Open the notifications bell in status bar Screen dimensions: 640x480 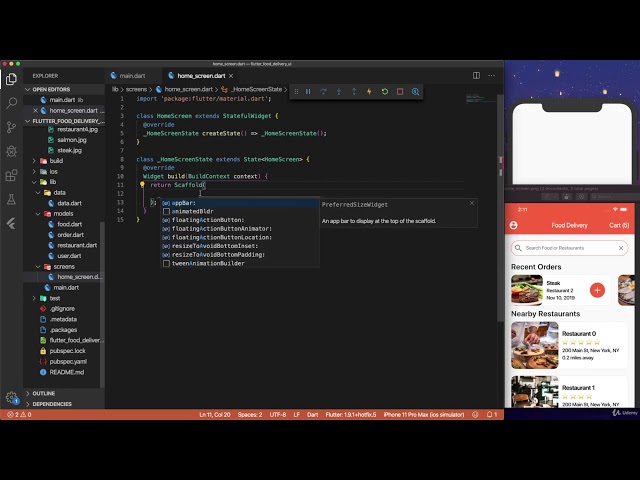(x=491, y=414)
